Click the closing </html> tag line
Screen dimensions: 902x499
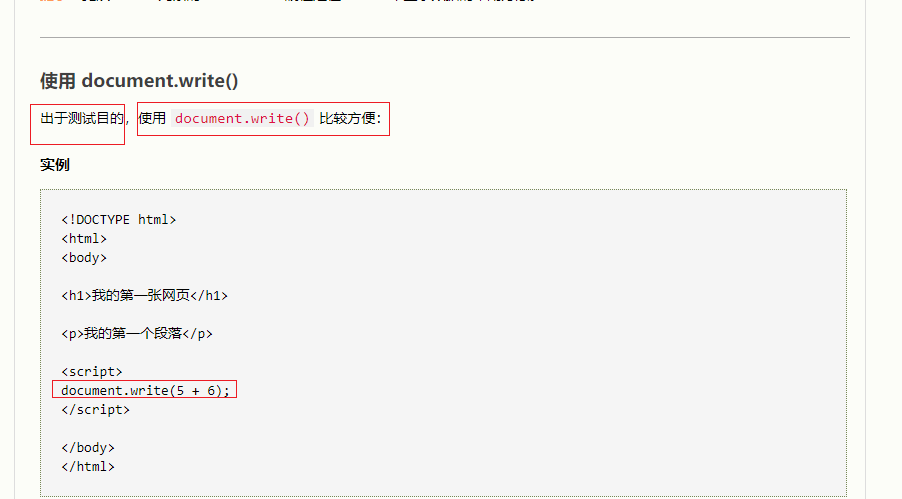point(88,467)
